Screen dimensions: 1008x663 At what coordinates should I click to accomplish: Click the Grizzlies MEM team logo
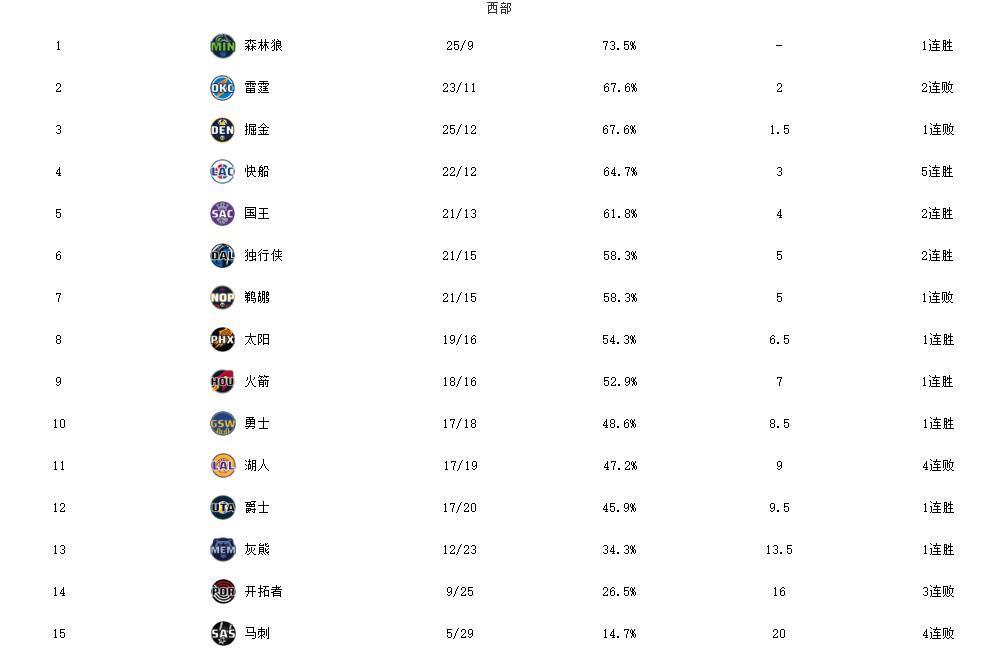tap(222, 550)
